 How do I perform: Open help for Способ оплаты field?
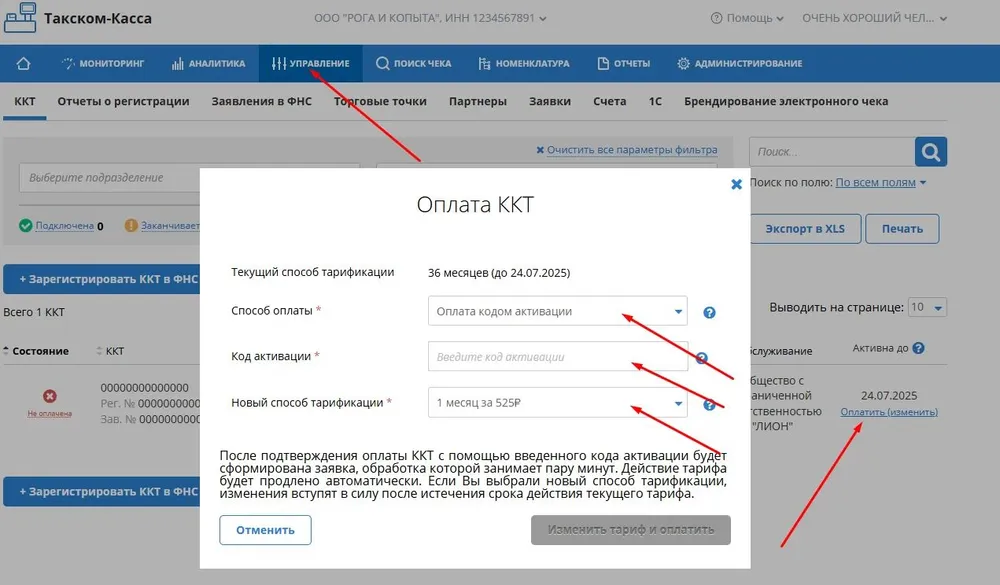709,313
